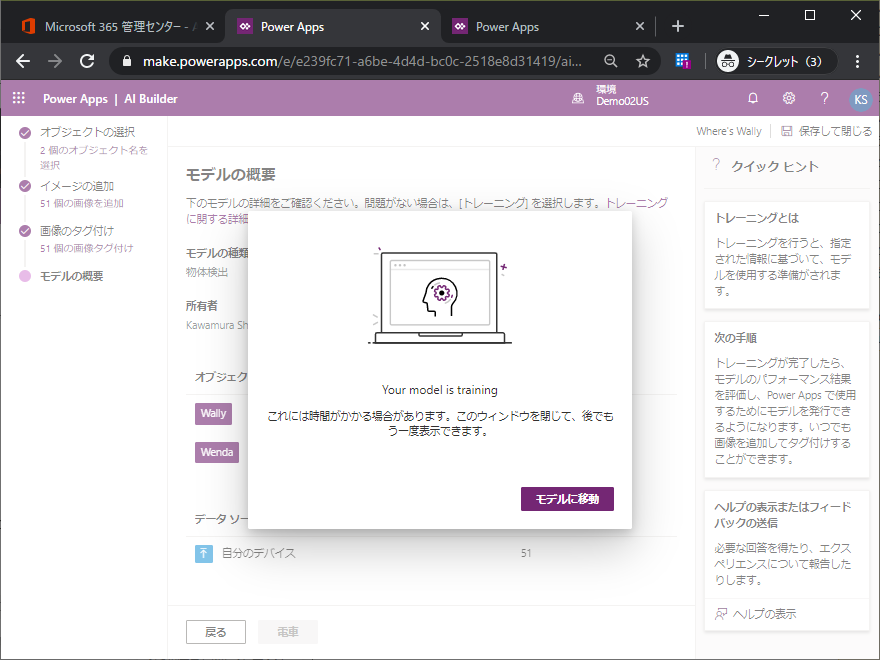Close the Microsoft 365 管理センター tab
Screen dimensions: 880x660
(x=209, y=26)
